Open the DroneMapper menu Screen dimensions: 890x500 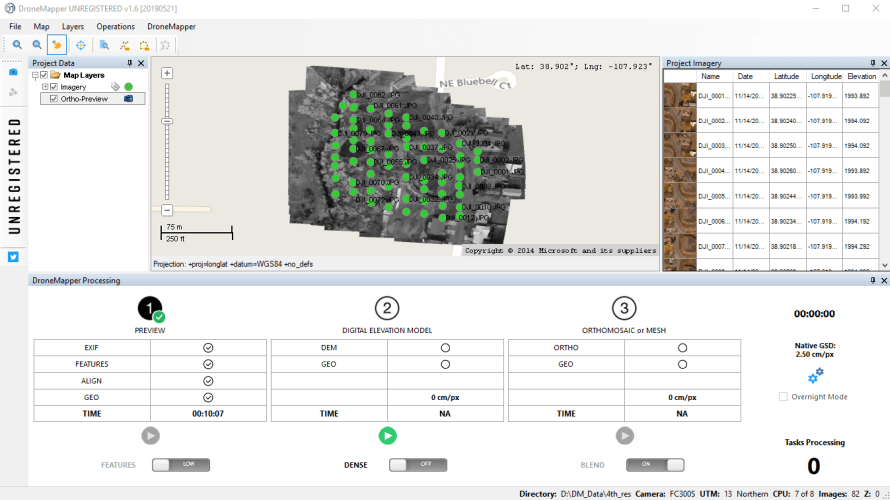[171, 27]
